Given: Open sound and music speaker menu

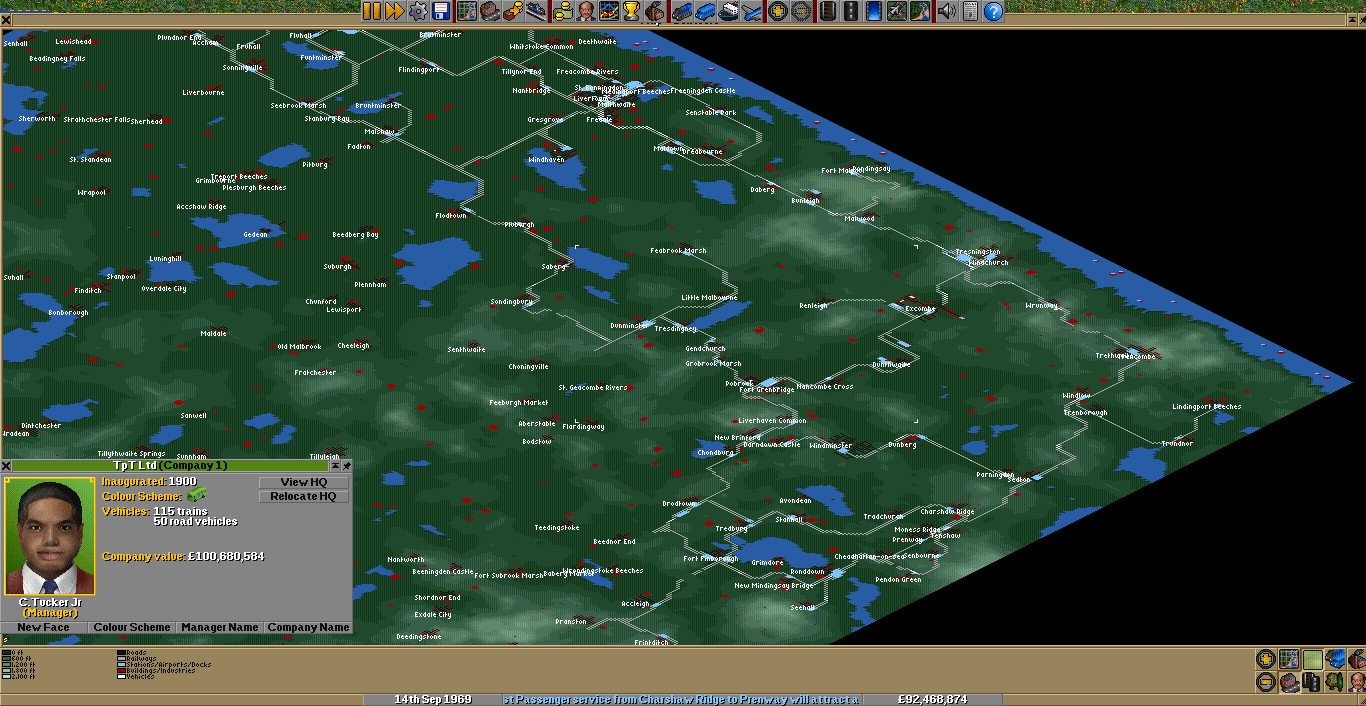Looking at the screenshot, I should 945,11.
